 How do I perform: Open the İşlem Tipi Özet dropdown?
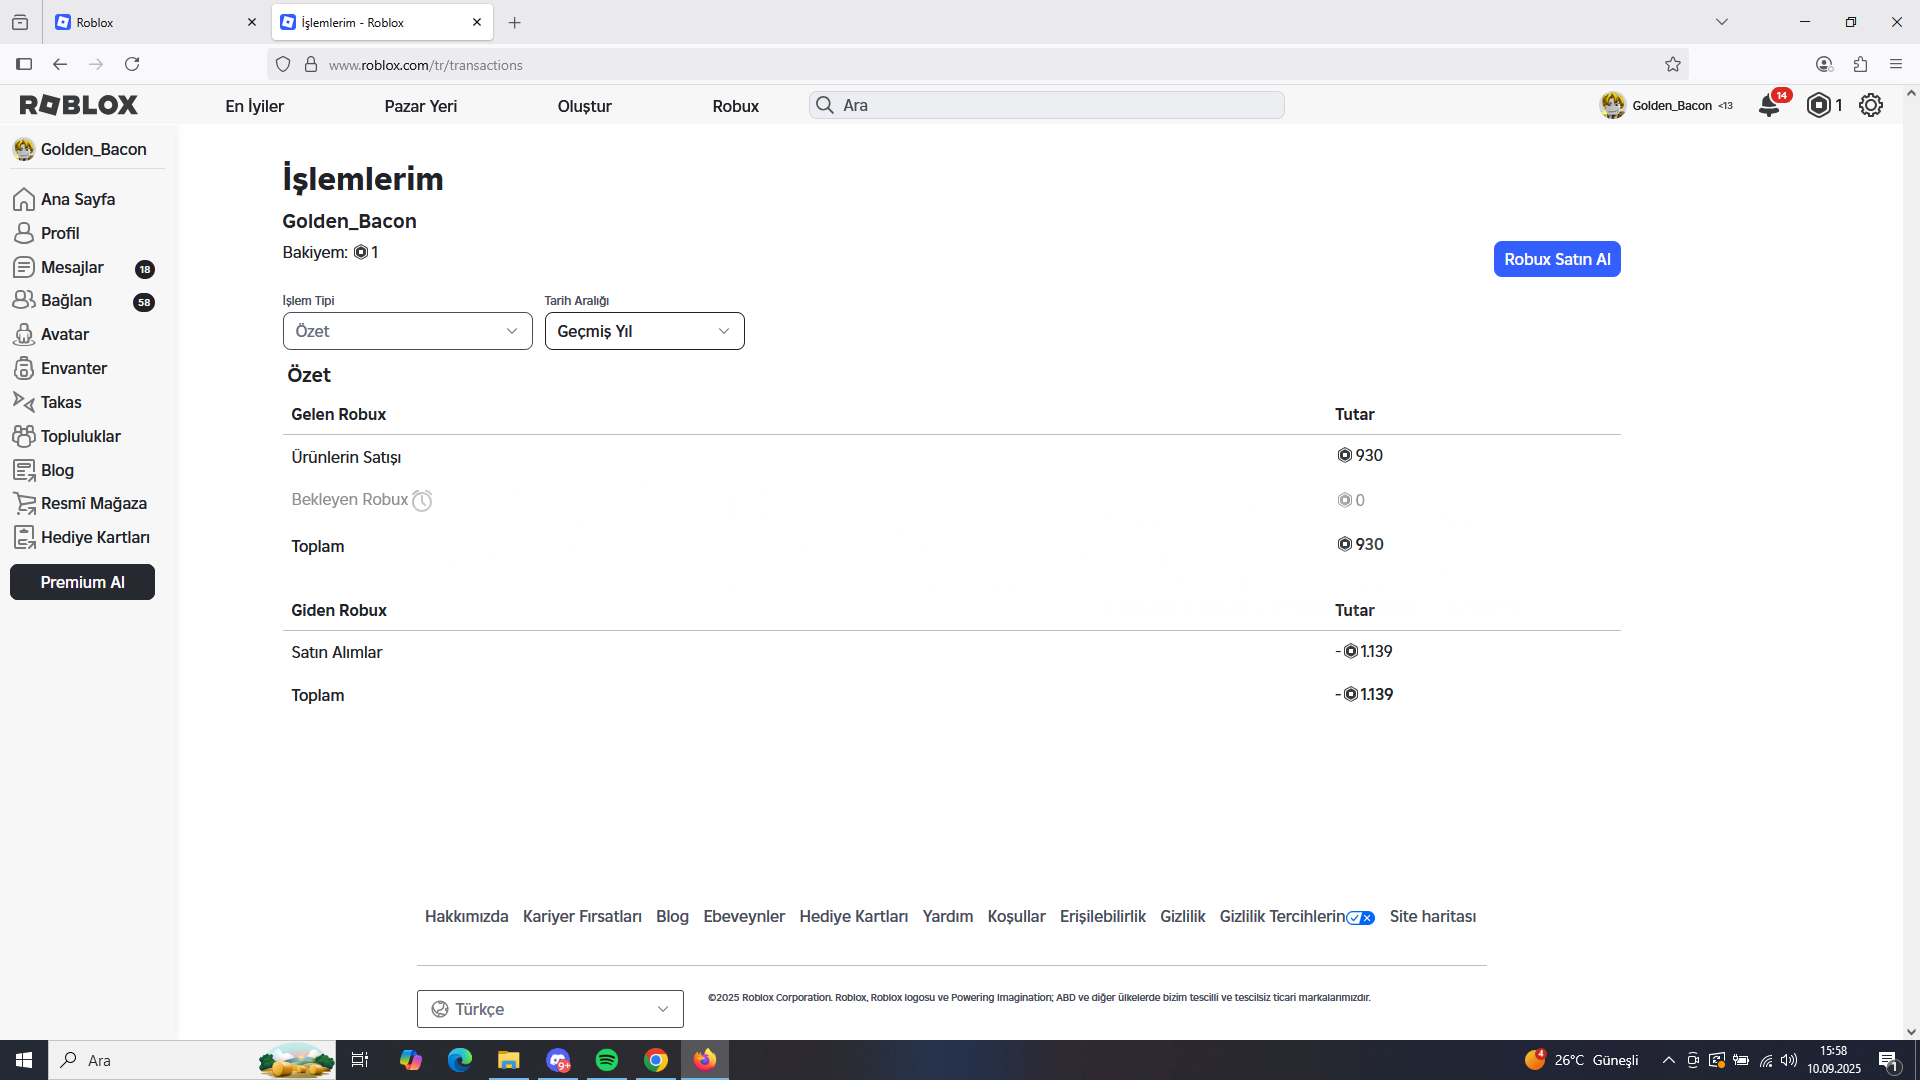[x=407, y=331]
